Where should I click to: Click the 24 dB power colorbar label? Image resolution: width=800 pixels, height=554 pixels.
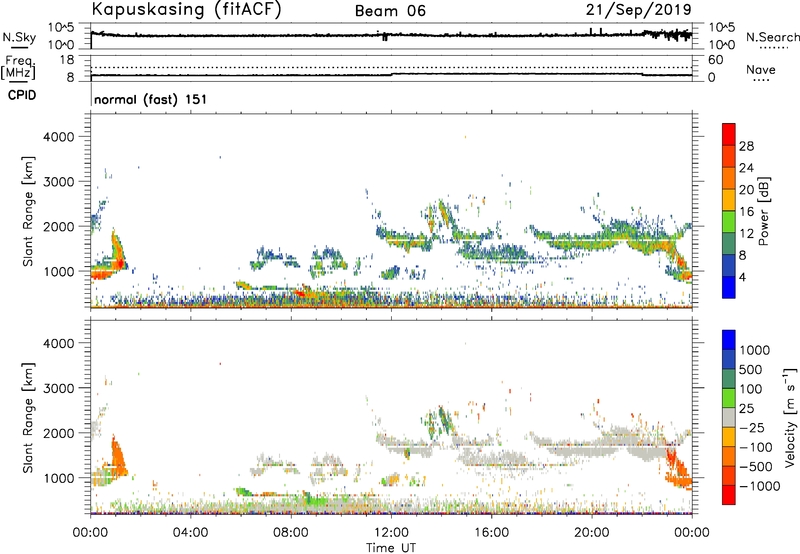[x=746, y=168]
